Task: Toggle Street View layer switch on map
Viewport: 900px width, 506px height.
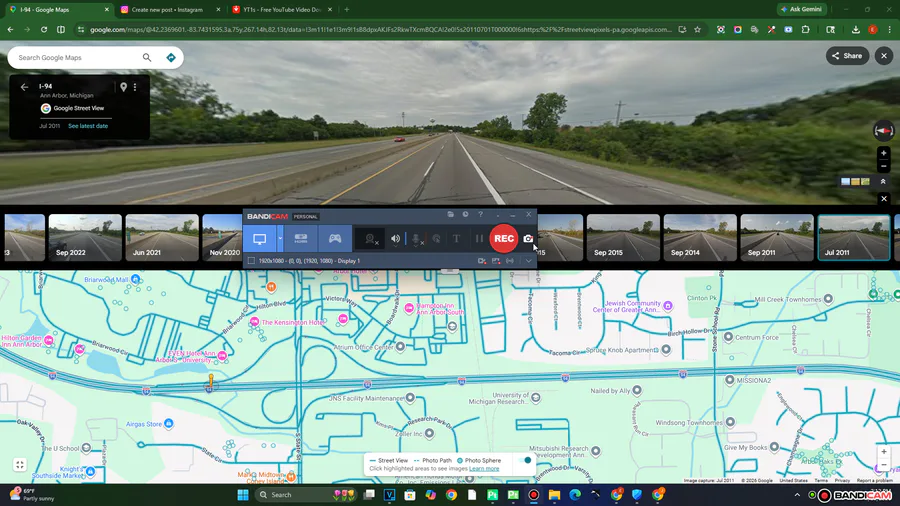Action: coord(524,460)
